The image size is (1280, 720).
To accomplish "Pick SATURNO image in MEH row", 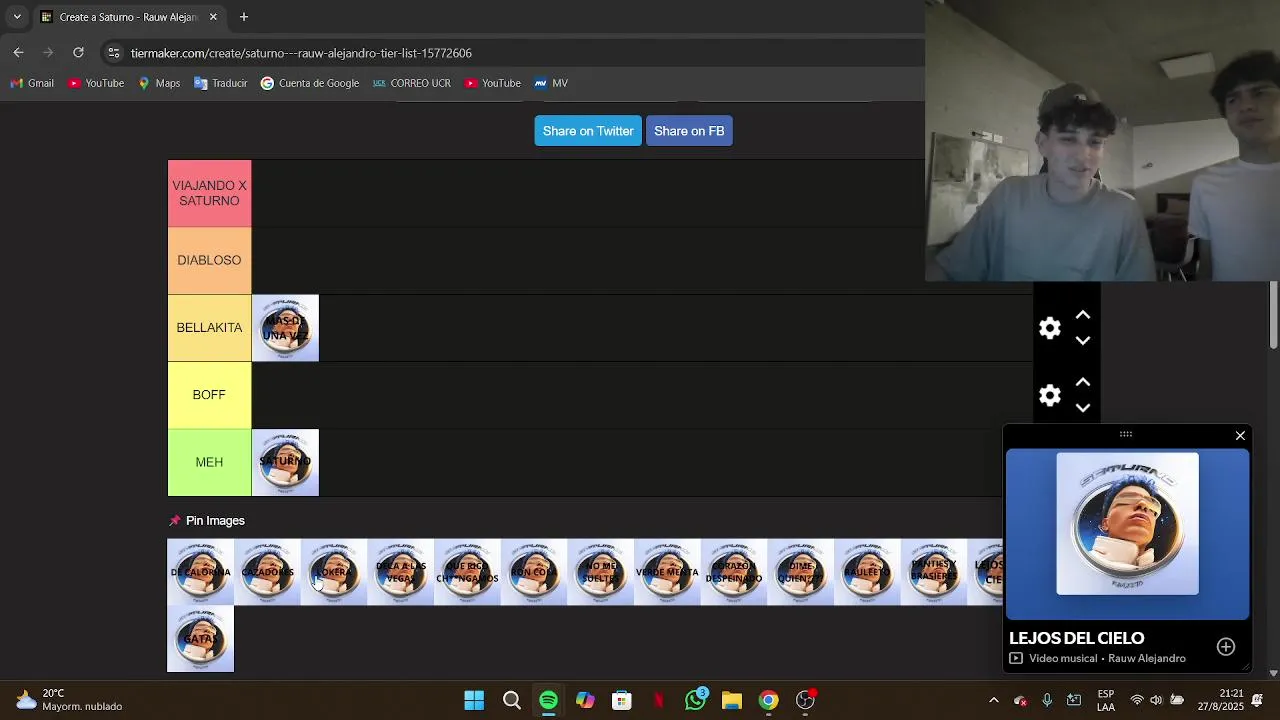I will coord(285,463).
